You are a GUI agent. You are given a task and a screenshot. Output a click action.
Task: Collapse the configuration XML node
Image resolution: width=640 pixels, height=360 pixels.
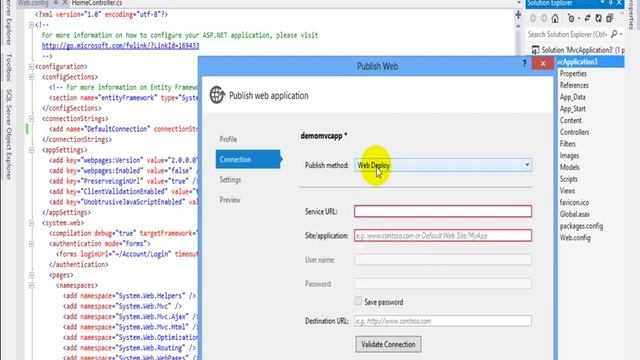31,67
